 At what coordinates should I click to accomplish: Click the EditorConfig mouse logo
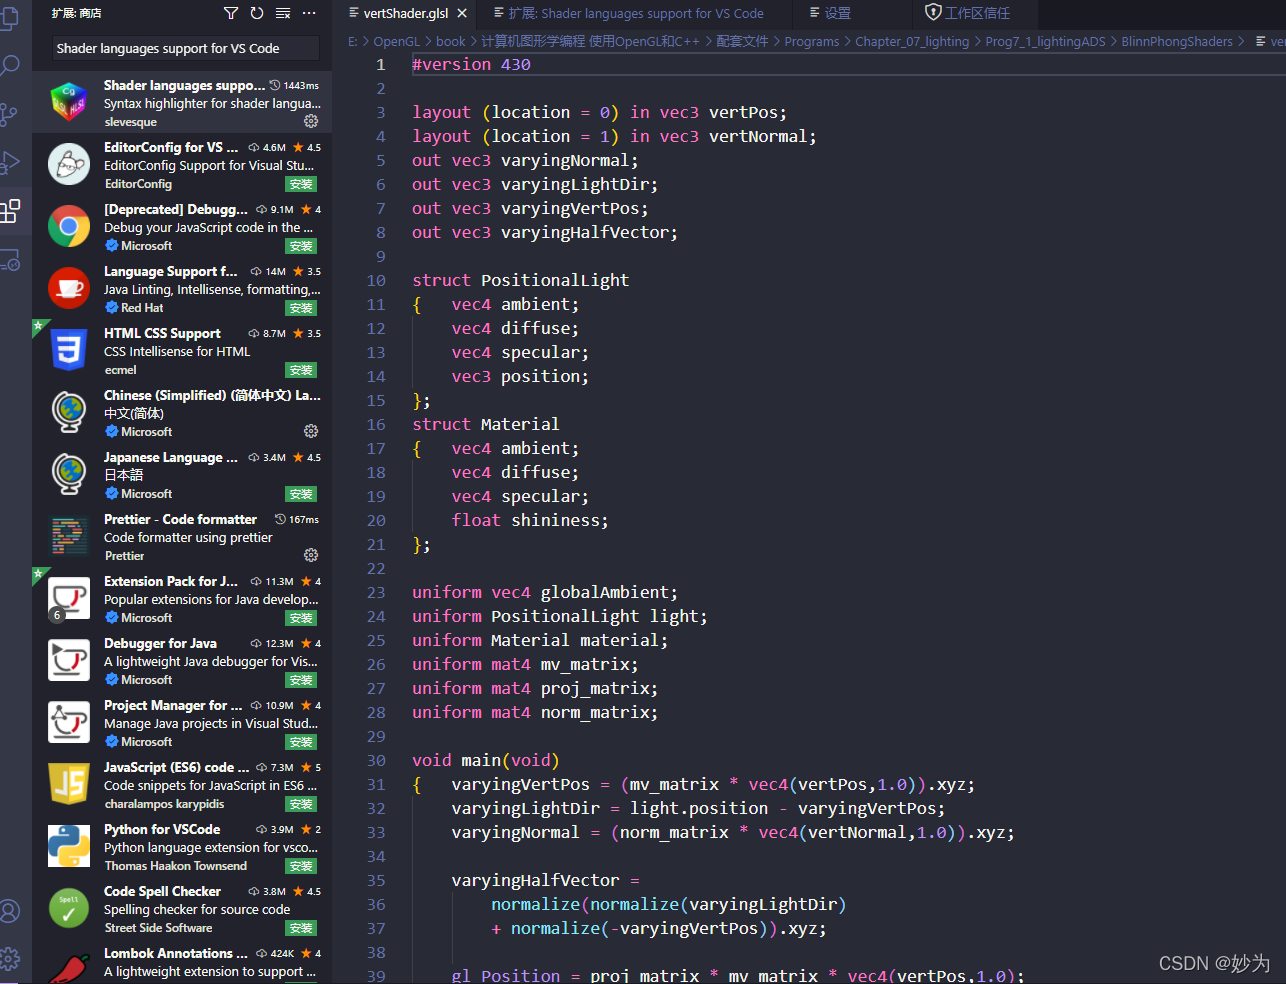coord(69,165)
